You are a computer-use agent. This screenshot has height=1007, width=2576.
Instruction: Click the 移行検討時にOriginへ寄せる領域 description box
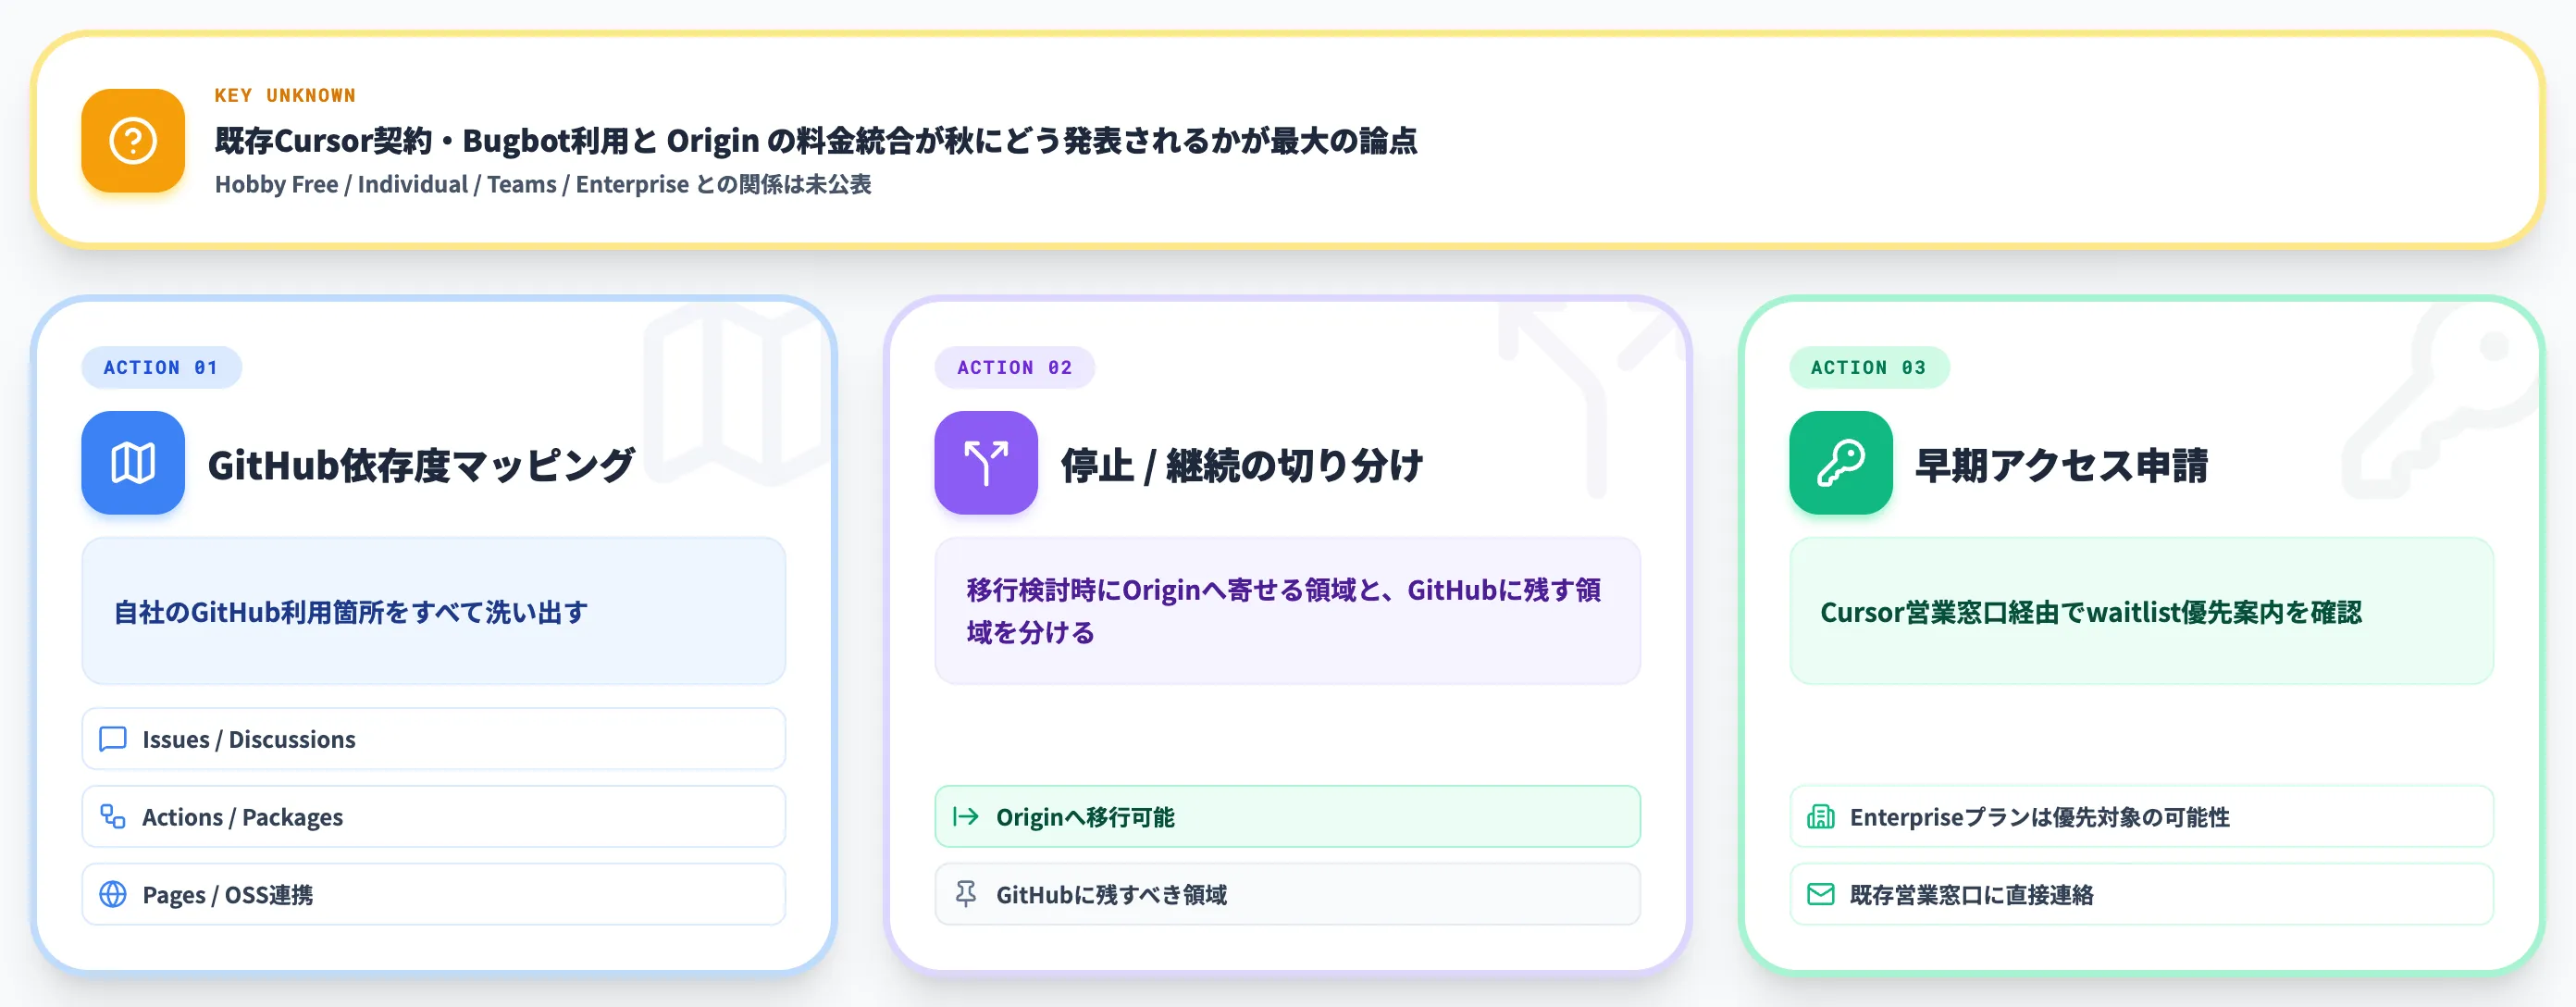[1287, 611]
